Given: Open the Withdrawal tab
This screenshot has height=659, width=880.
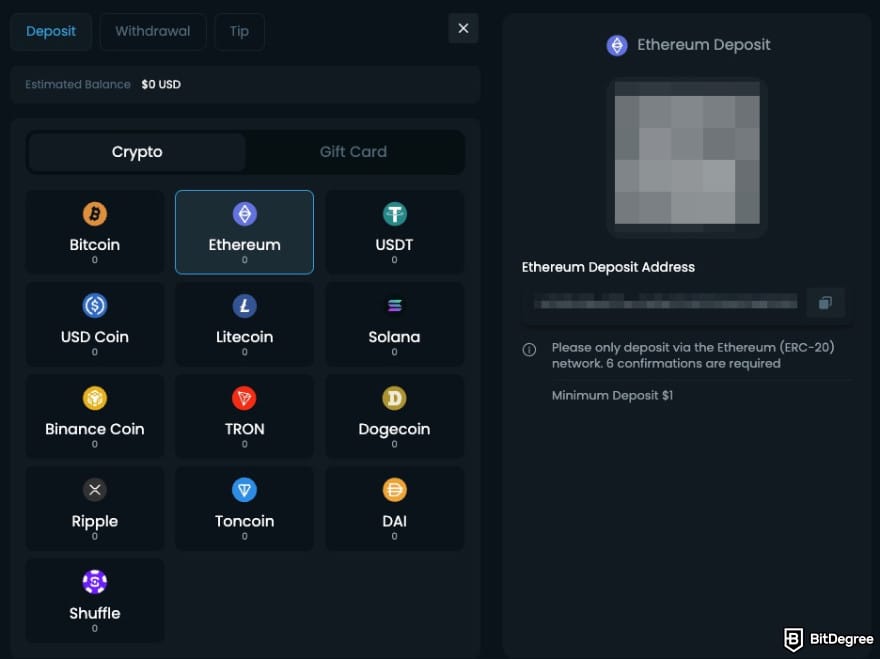Looking at the screenshot, I should pos(153,31).
